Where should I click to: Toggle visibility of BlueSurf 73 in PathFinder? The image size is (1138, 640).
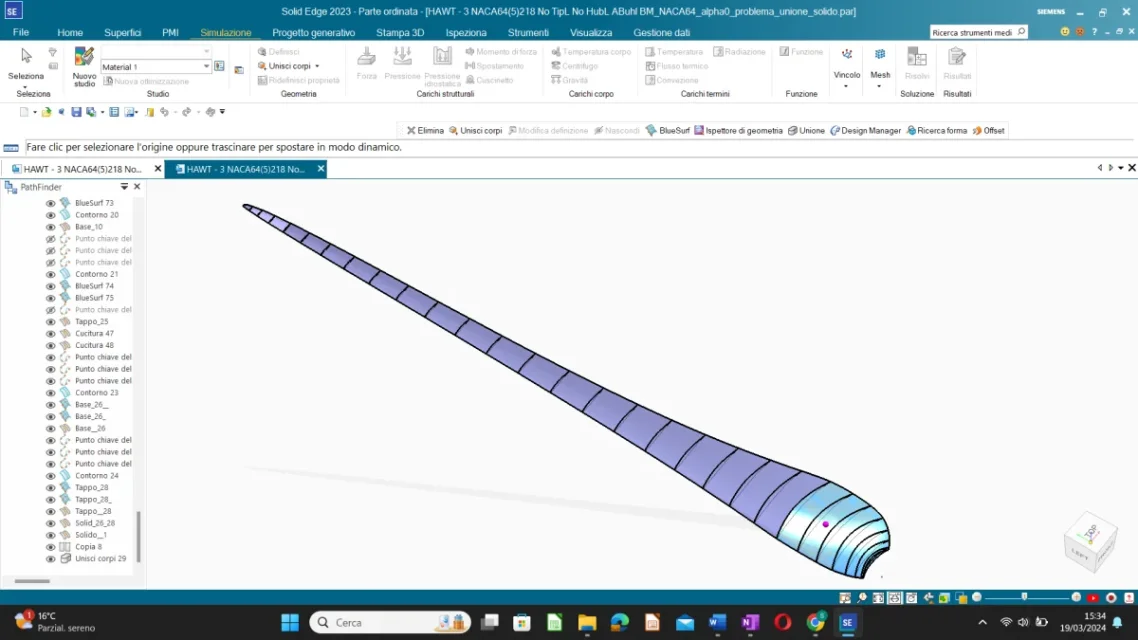(49, 202)
